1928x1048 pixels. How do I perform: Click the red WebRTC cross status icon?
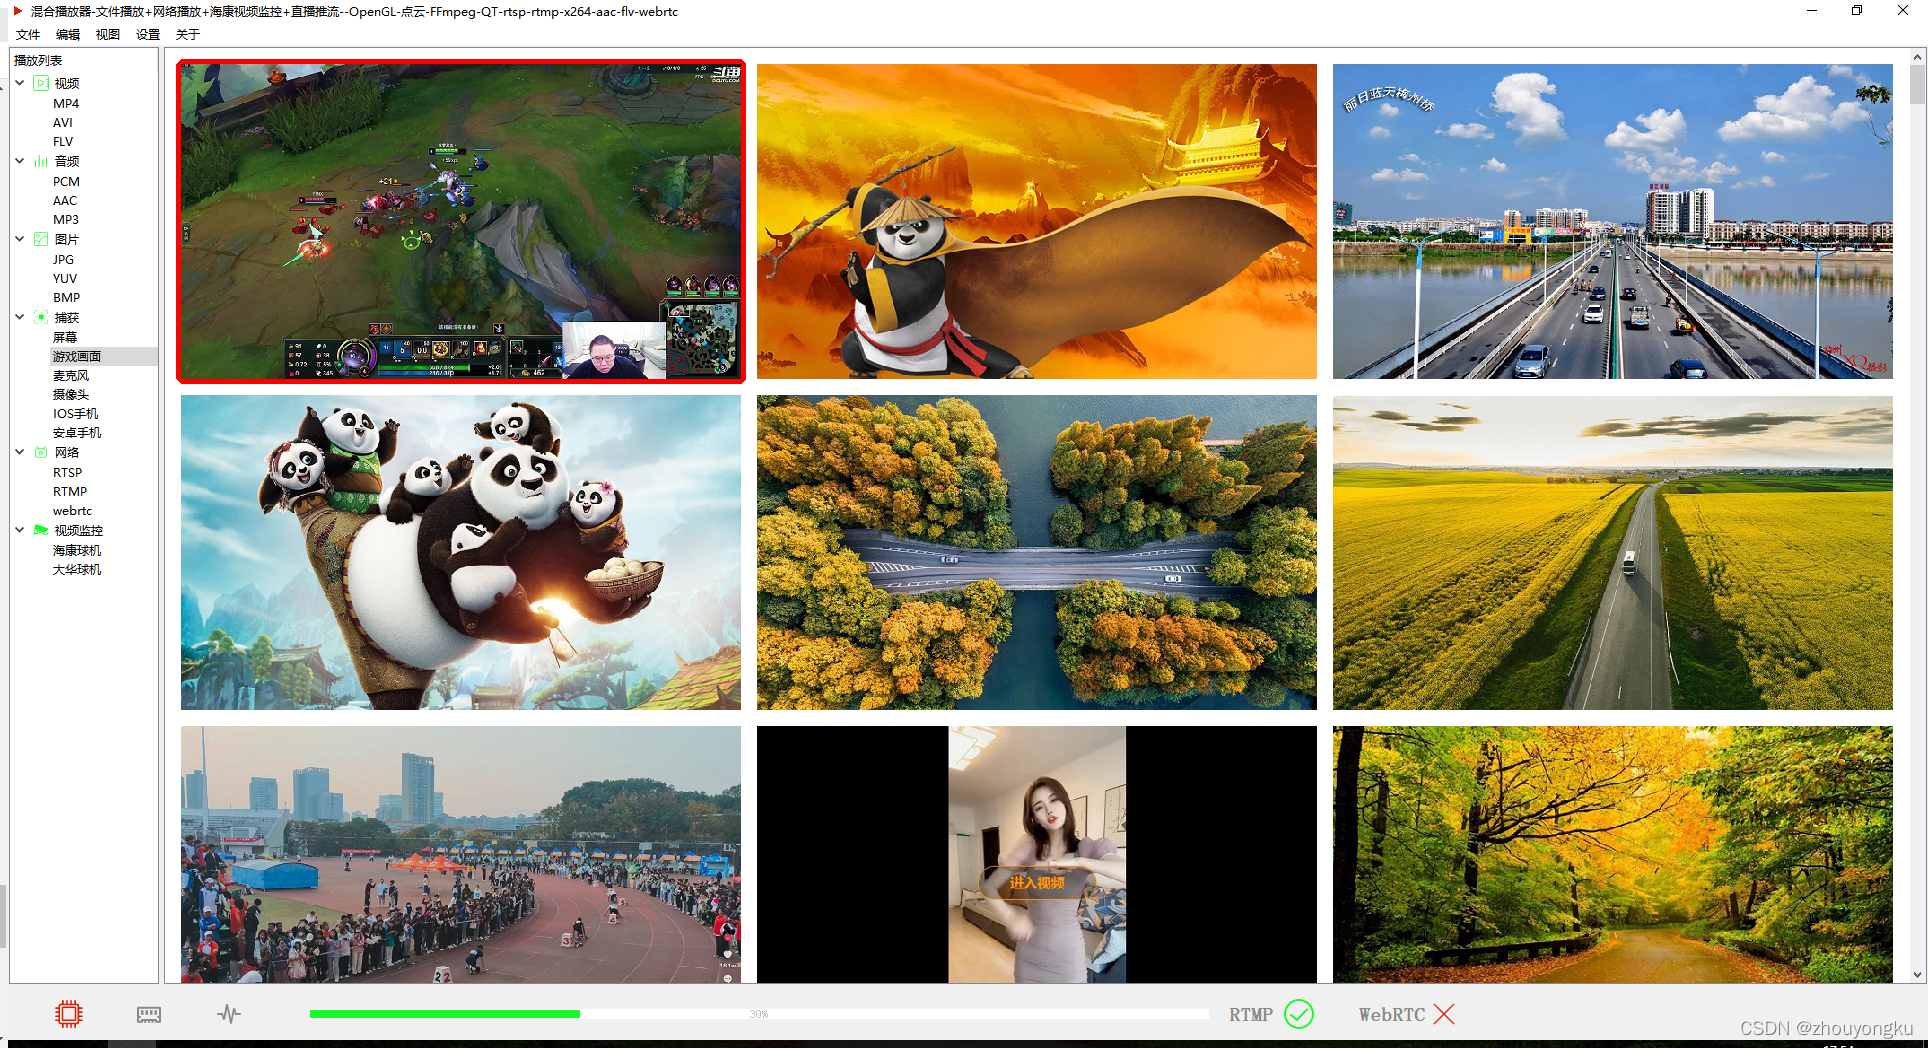(x=1443, y=1014)
